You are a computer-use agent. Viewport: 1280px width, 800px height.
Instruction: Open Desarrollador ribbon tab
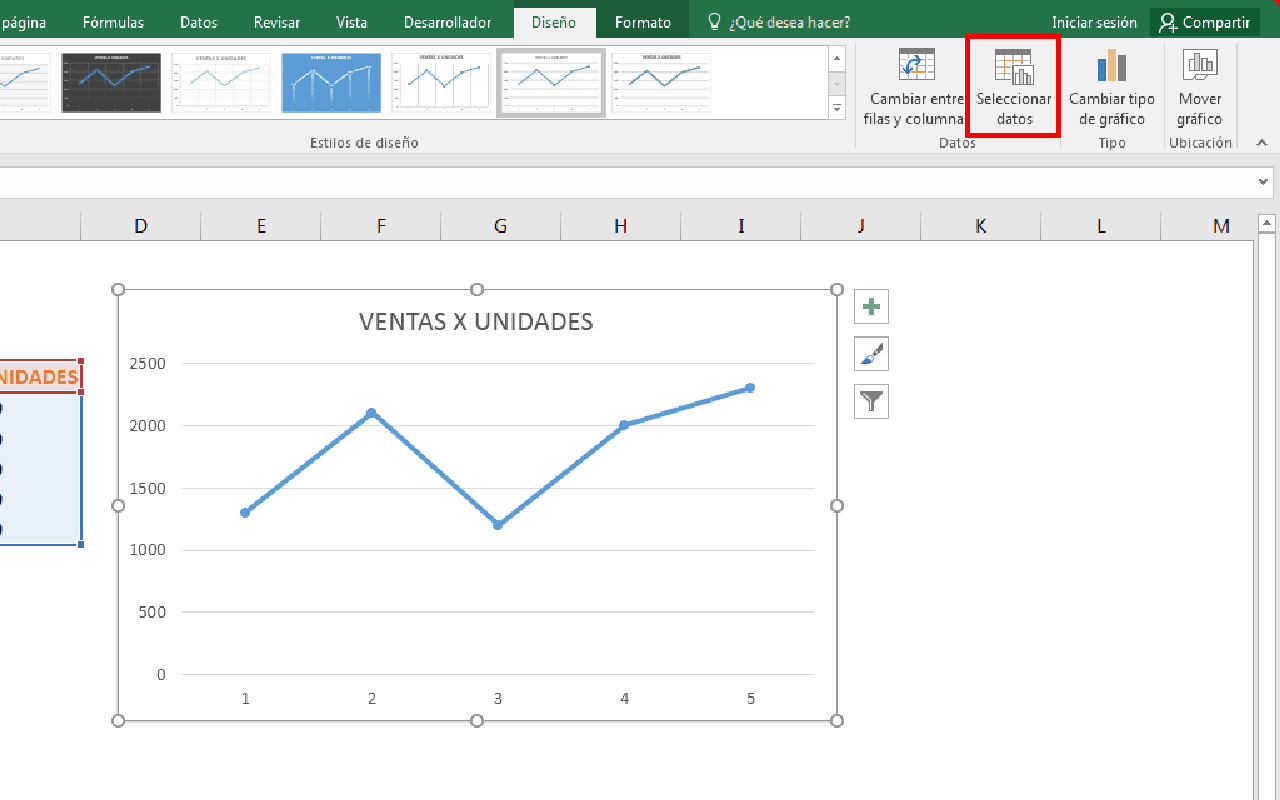pyautogui.click(x=447, y=22)
